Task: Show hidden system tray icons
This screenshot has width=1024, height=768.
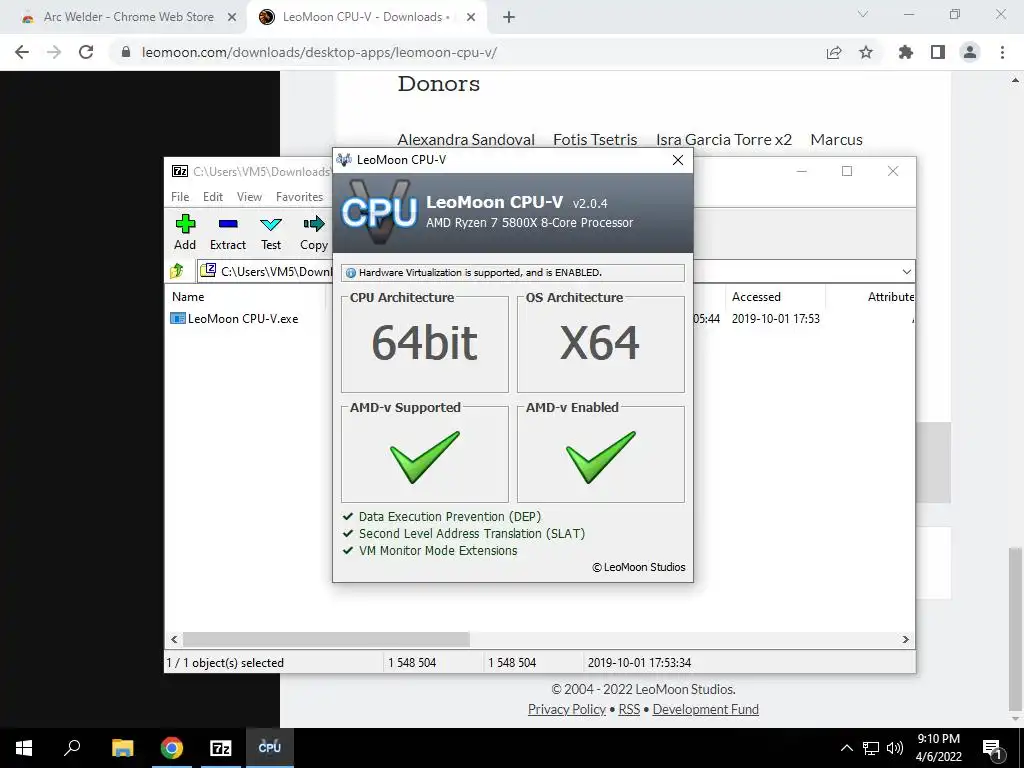Action: tap(846, 748)
